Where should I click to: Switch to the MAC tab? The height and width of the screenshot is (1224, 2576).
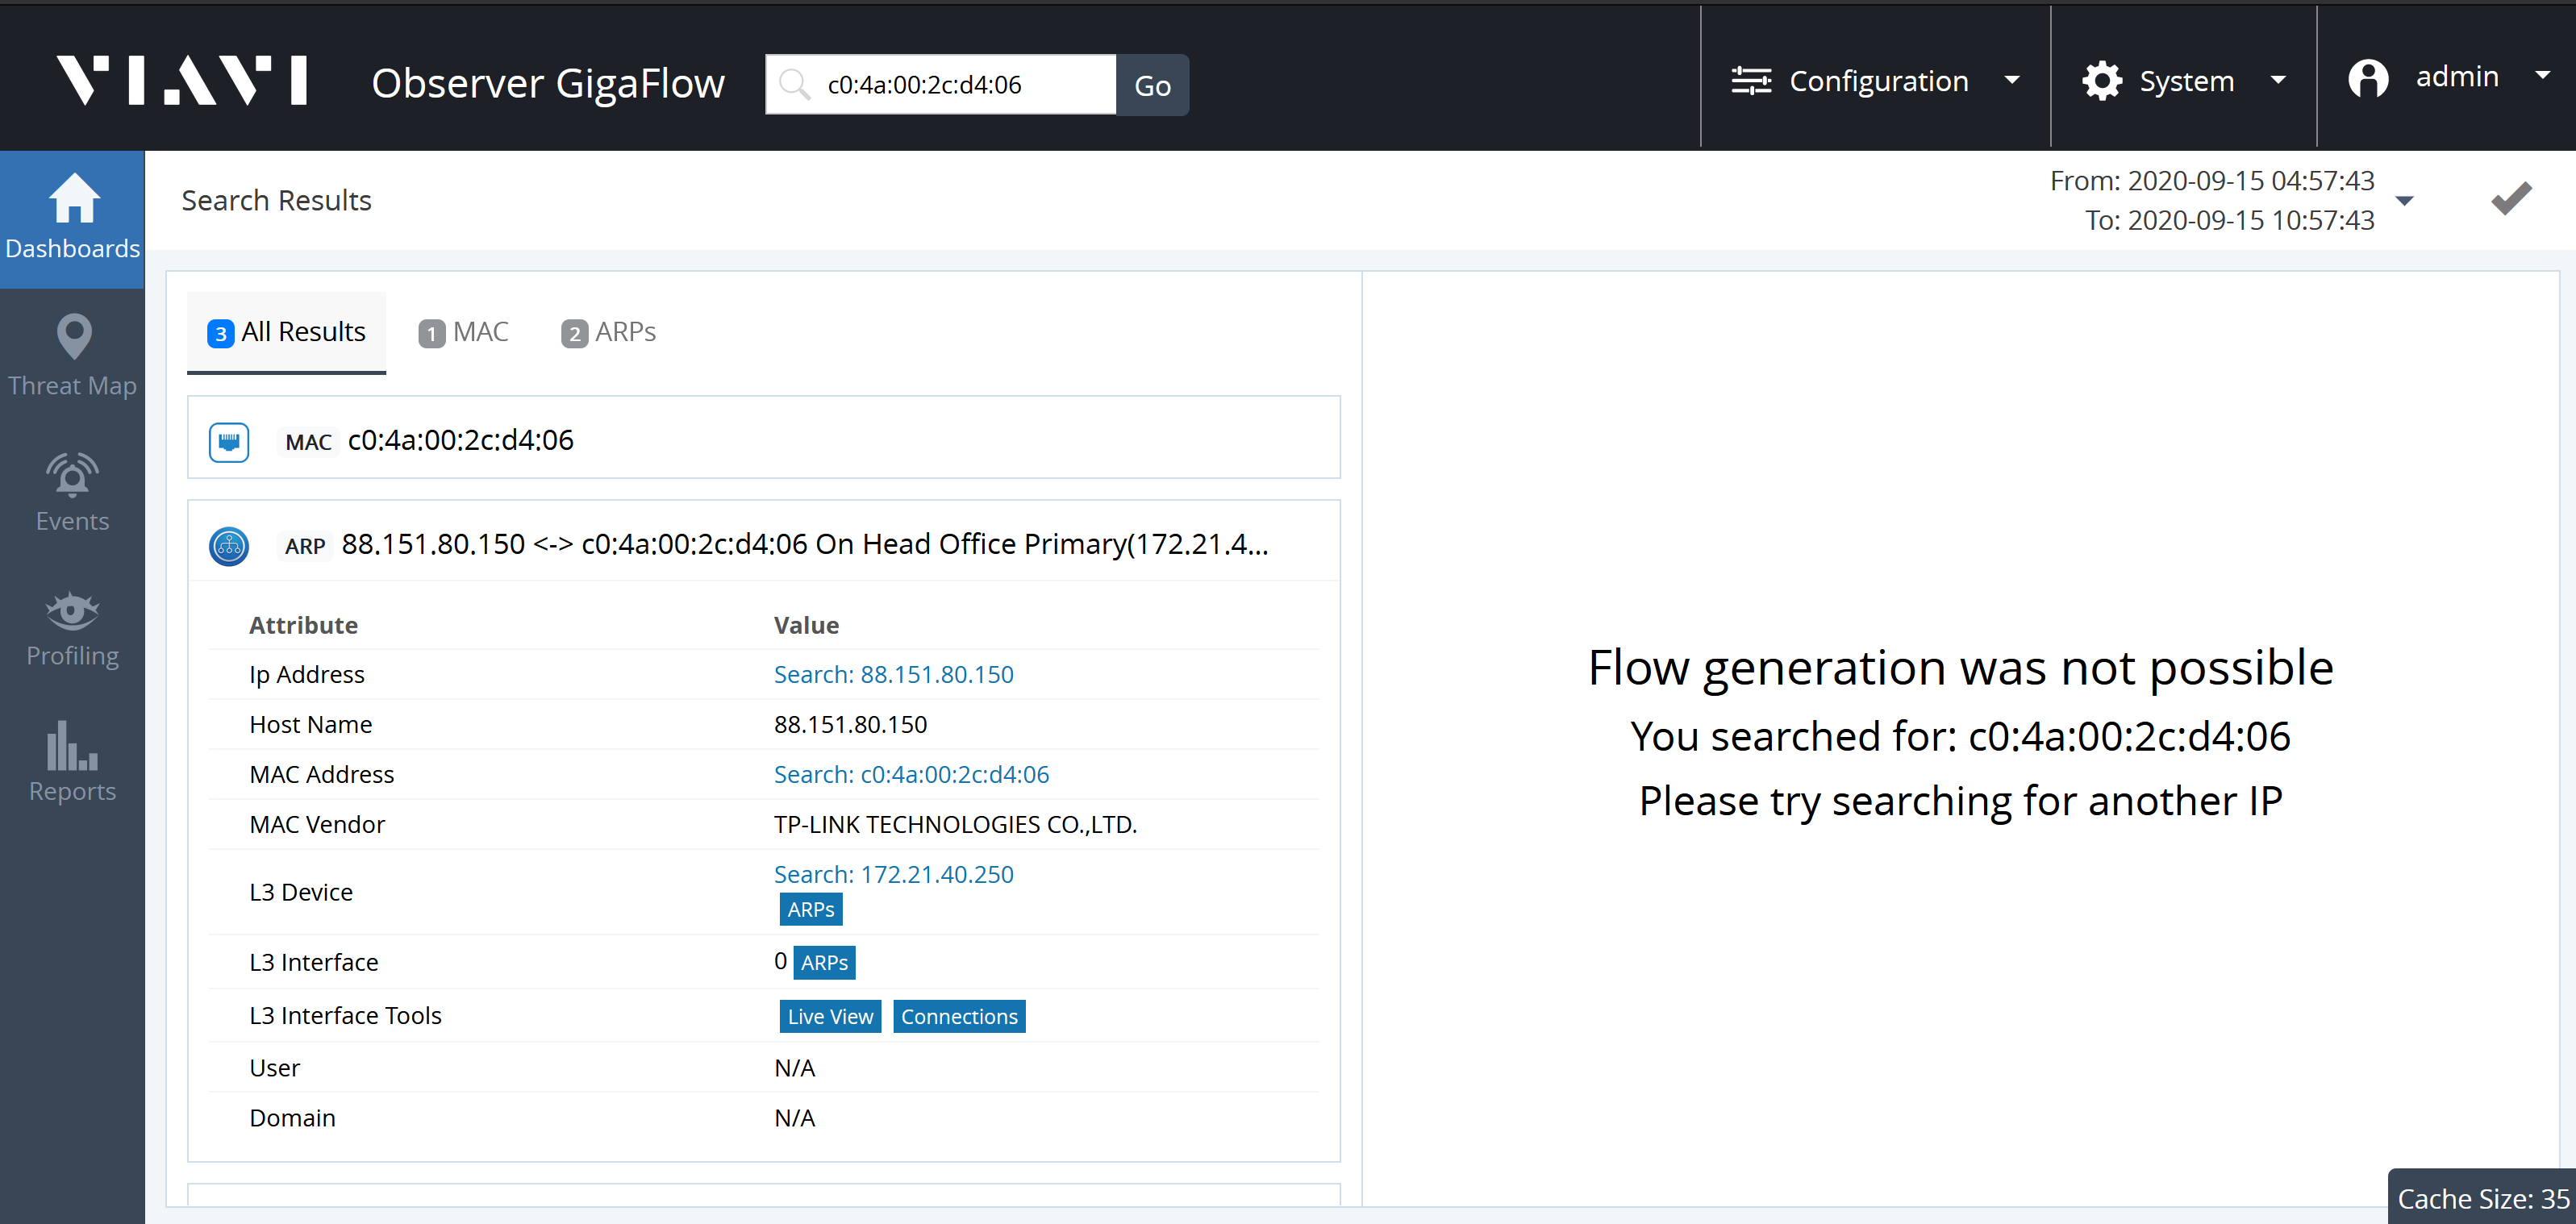coord(463,332)
